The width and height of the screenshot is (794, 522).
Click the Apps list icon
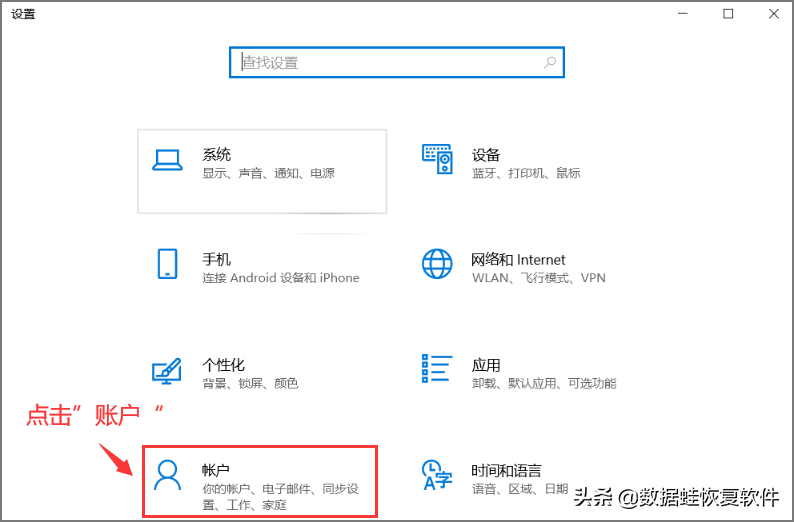click(437, 369)
